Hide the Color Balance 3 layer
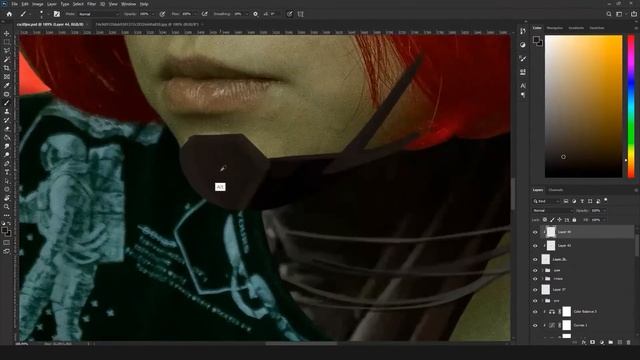The height and width of the screenshot is (360, 640). [x=535, y=312]
